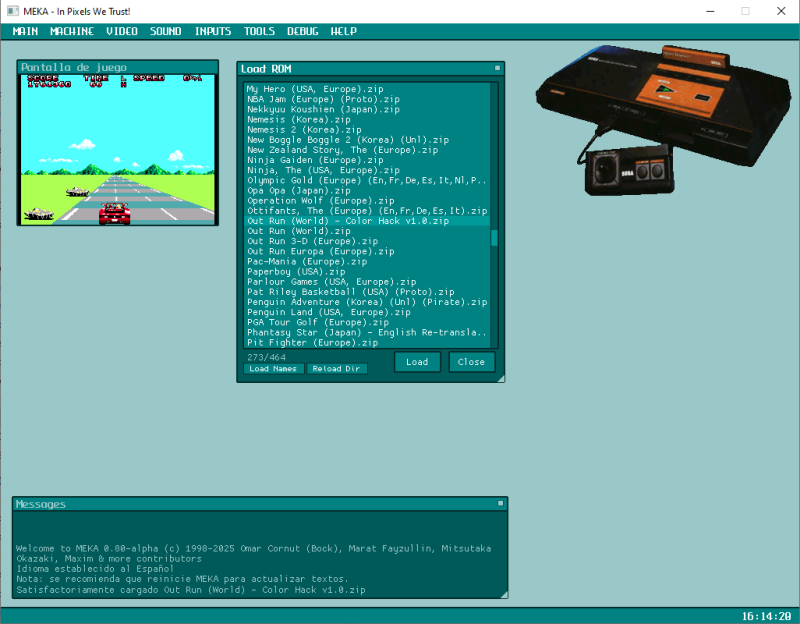The height and width of the screenshot is (624, 800).
Task: Select Nekkyuu Koushien (Japan).zip
Action: pyautogui.click(x=367, y=109)
